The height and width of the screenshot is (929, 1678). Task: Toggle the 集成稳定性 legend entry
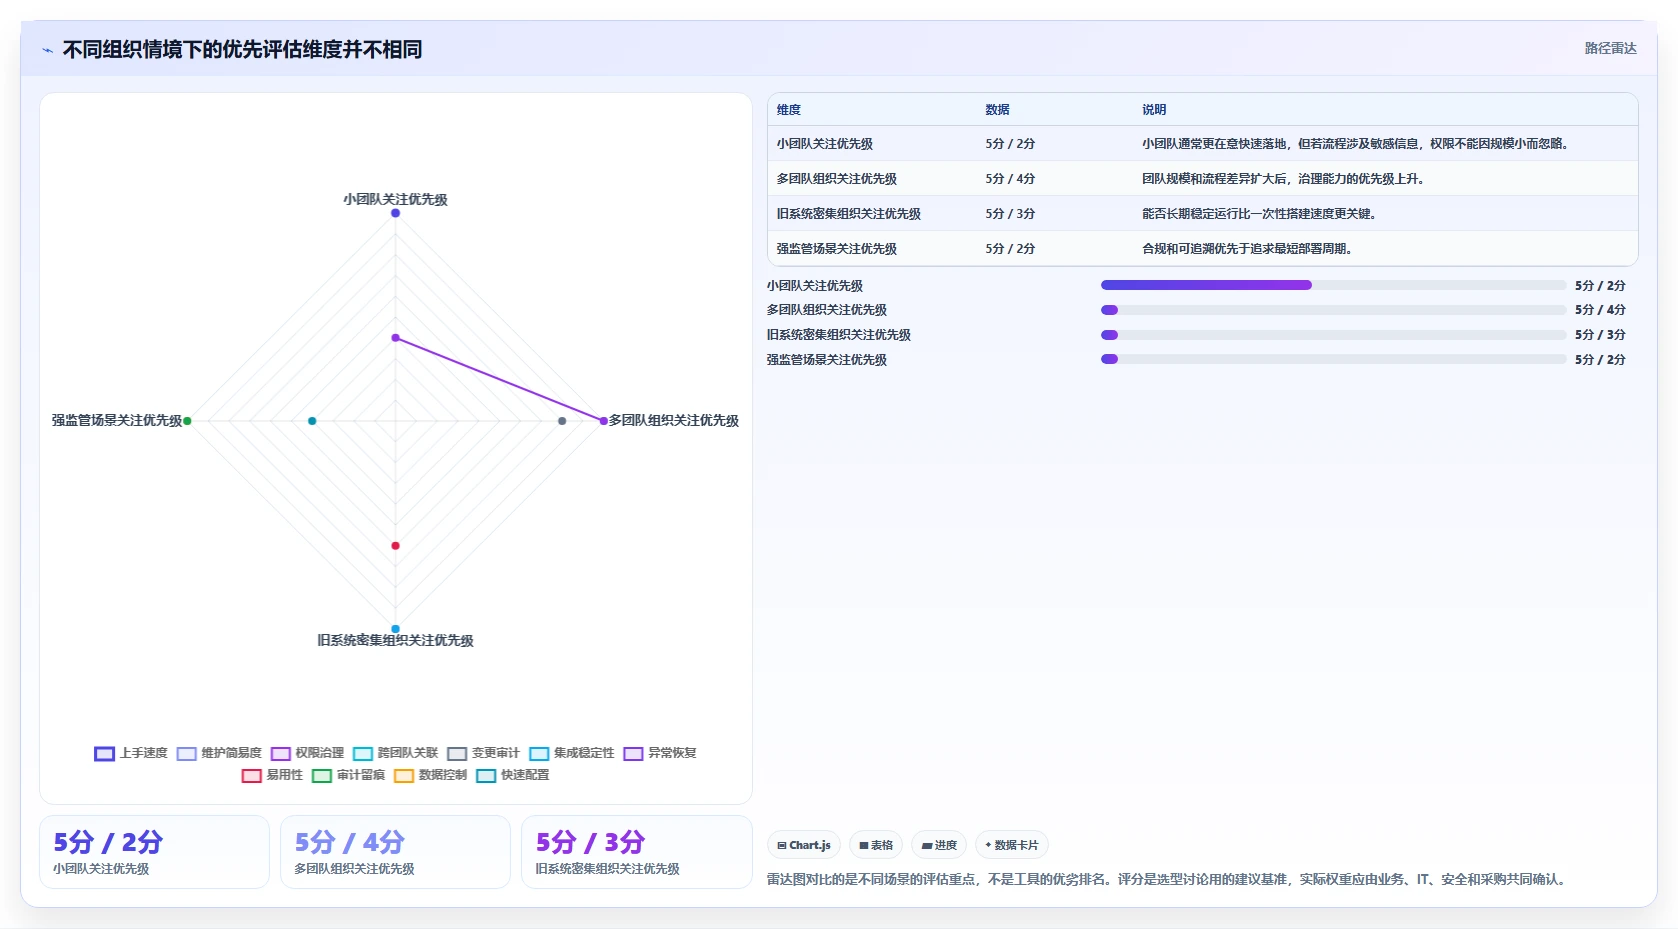coord(571,753)
